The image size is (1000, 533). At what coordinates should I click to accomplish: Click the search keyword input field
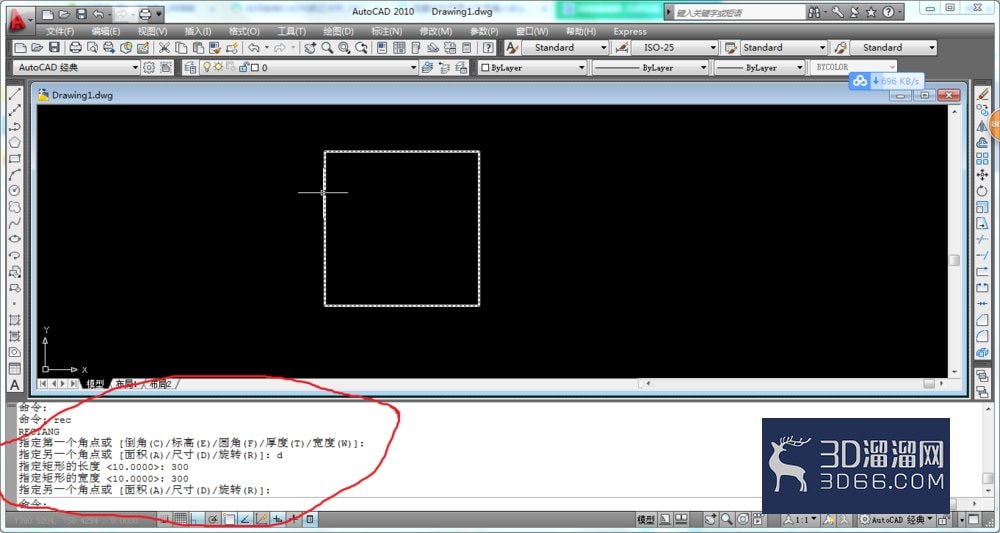coord(737,12)
